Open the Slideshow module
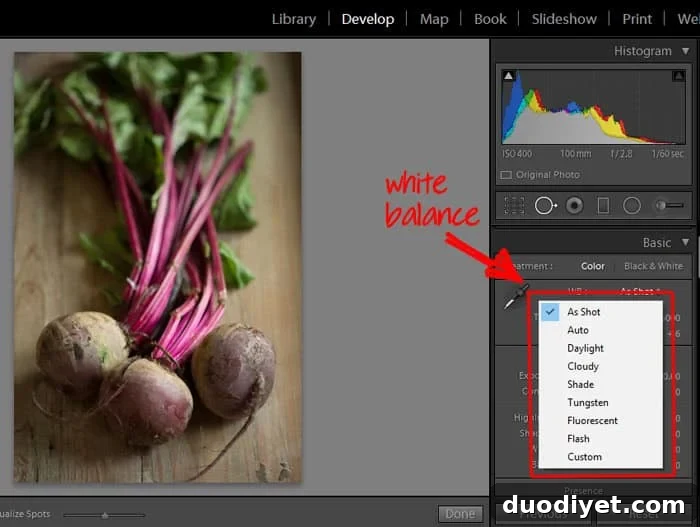The image size is (700, 527). click(x=564, y=19)
